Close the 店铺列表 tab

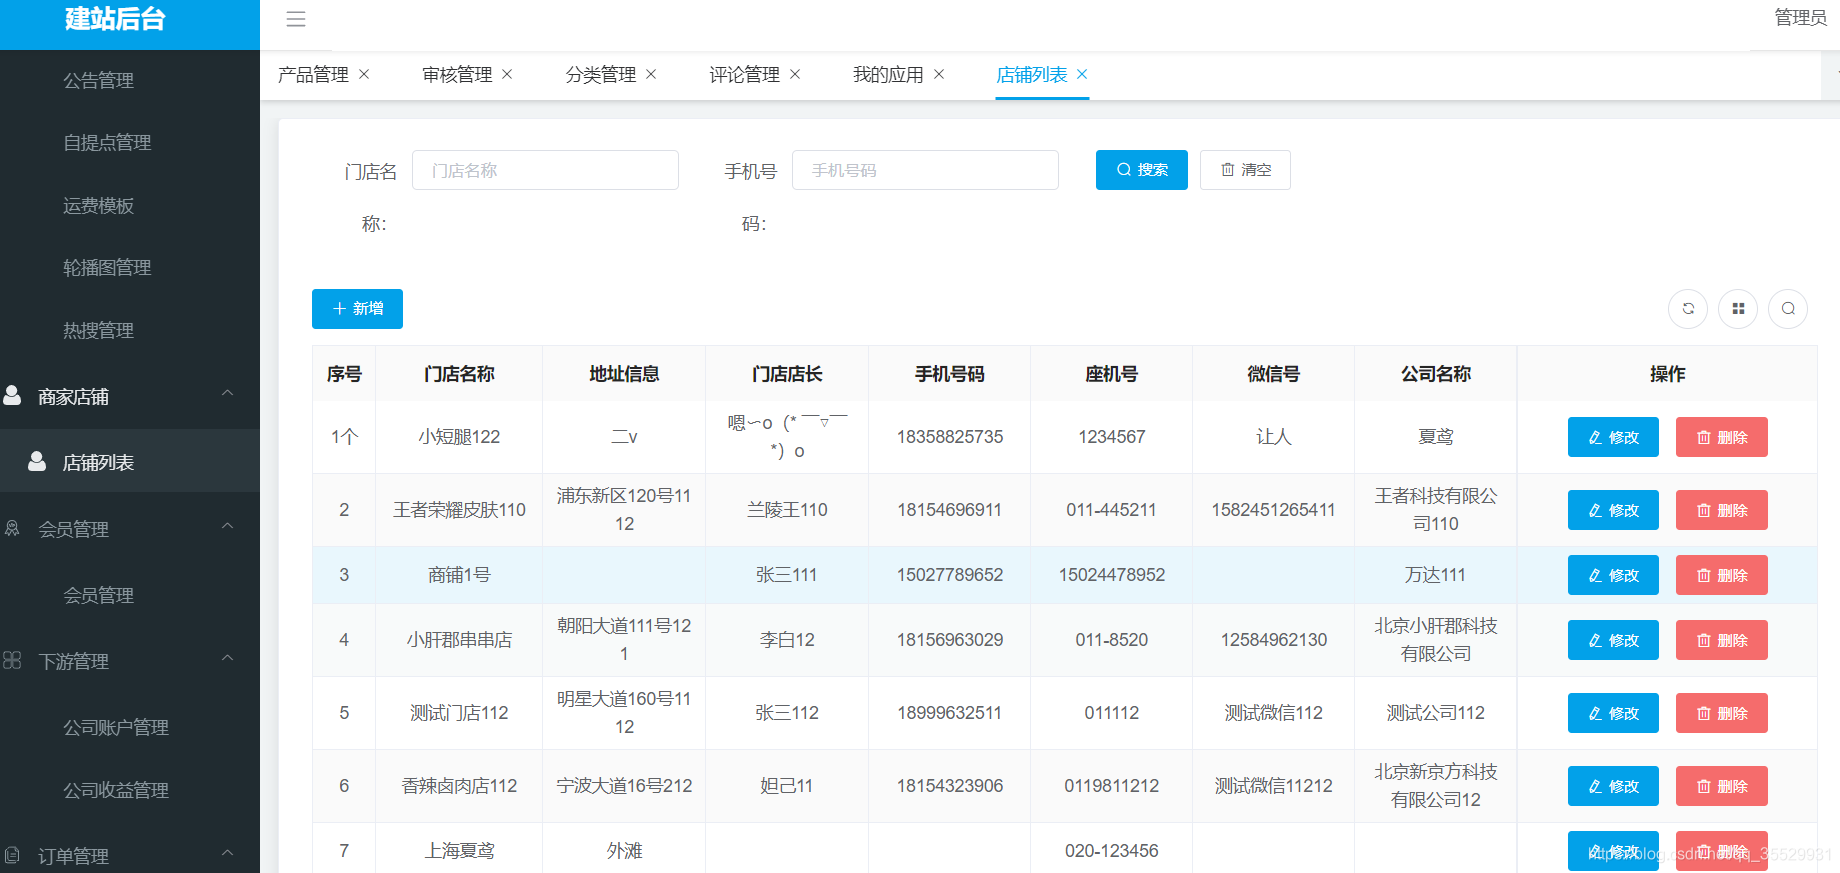[1083, 74]
